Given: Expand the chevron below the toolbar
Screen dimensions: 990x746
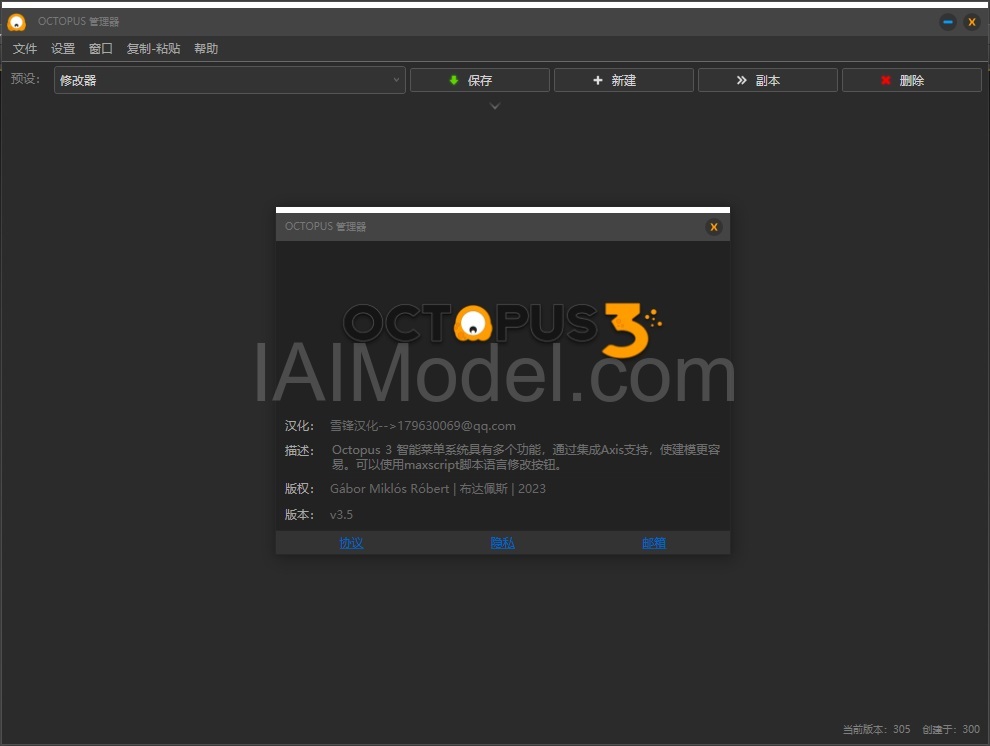Looking at the screenshot, I should coord(495,106).
